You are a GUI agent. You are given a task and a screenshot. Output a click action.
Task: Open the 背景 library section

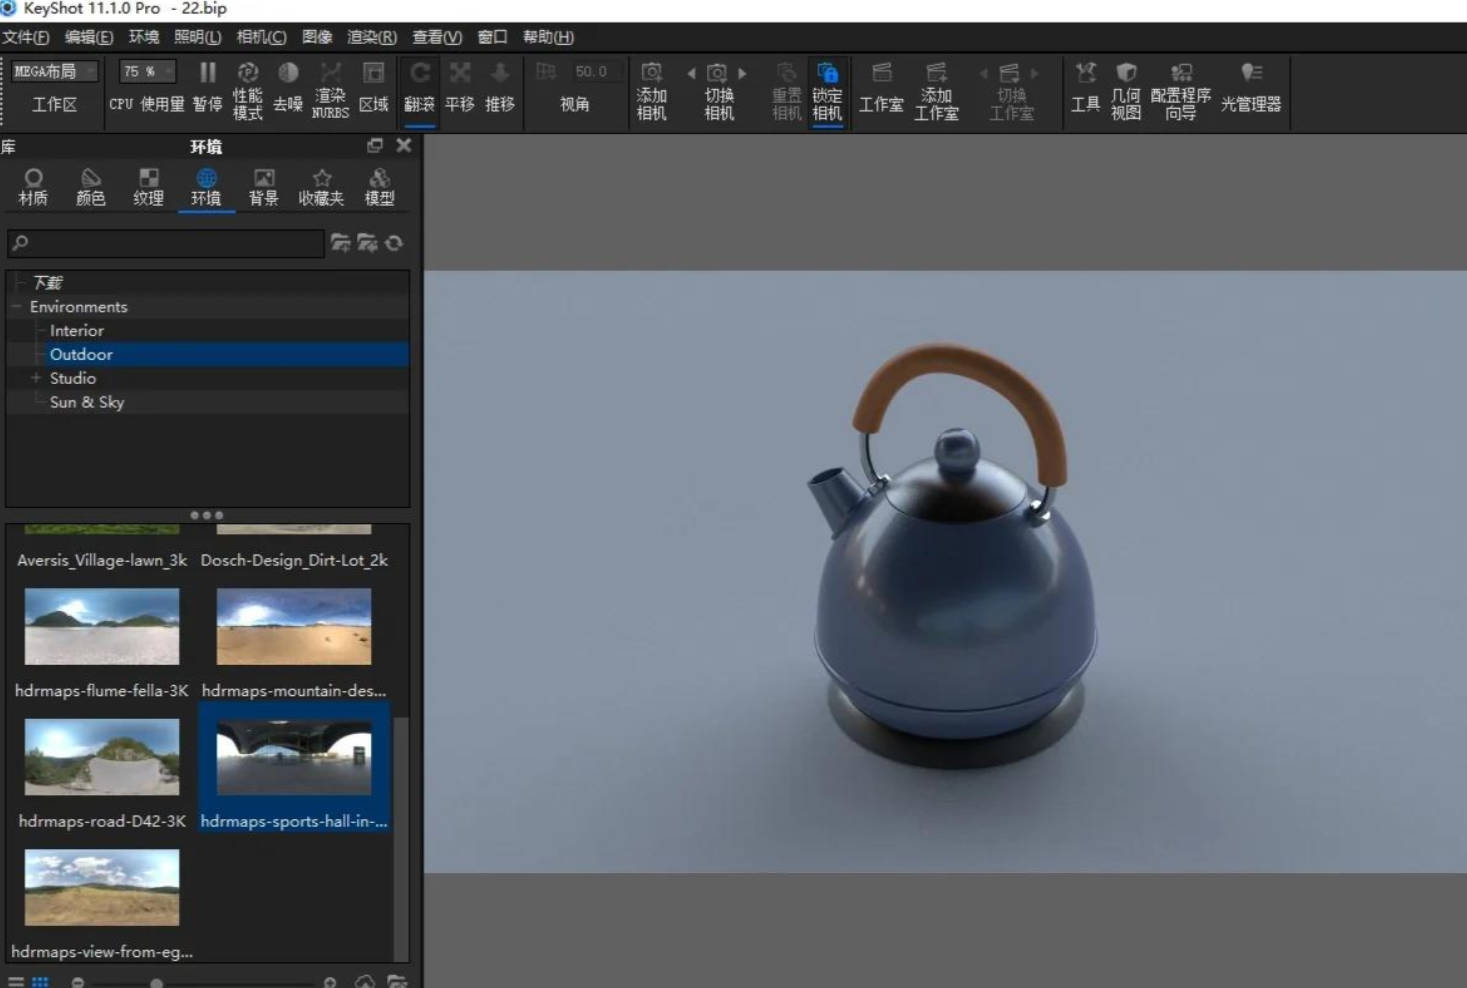[263, 186]
